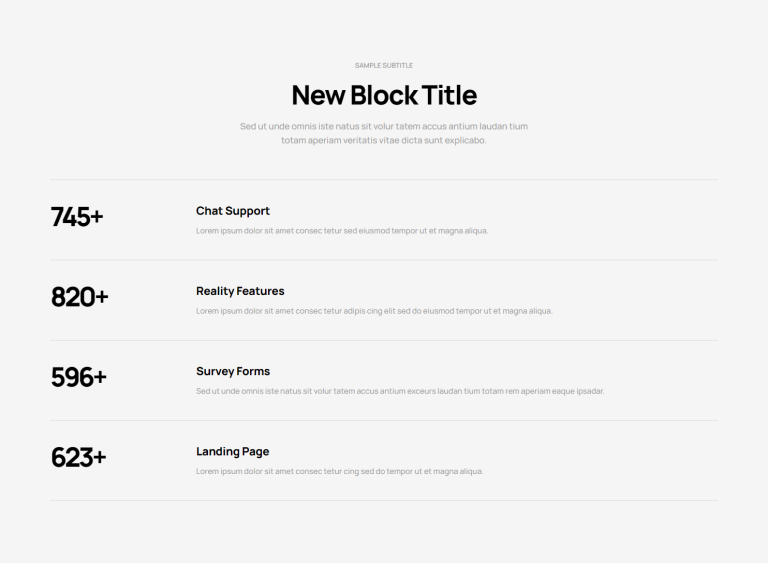
Task: Select the "820+" counter number
Action: coord(79,297)
